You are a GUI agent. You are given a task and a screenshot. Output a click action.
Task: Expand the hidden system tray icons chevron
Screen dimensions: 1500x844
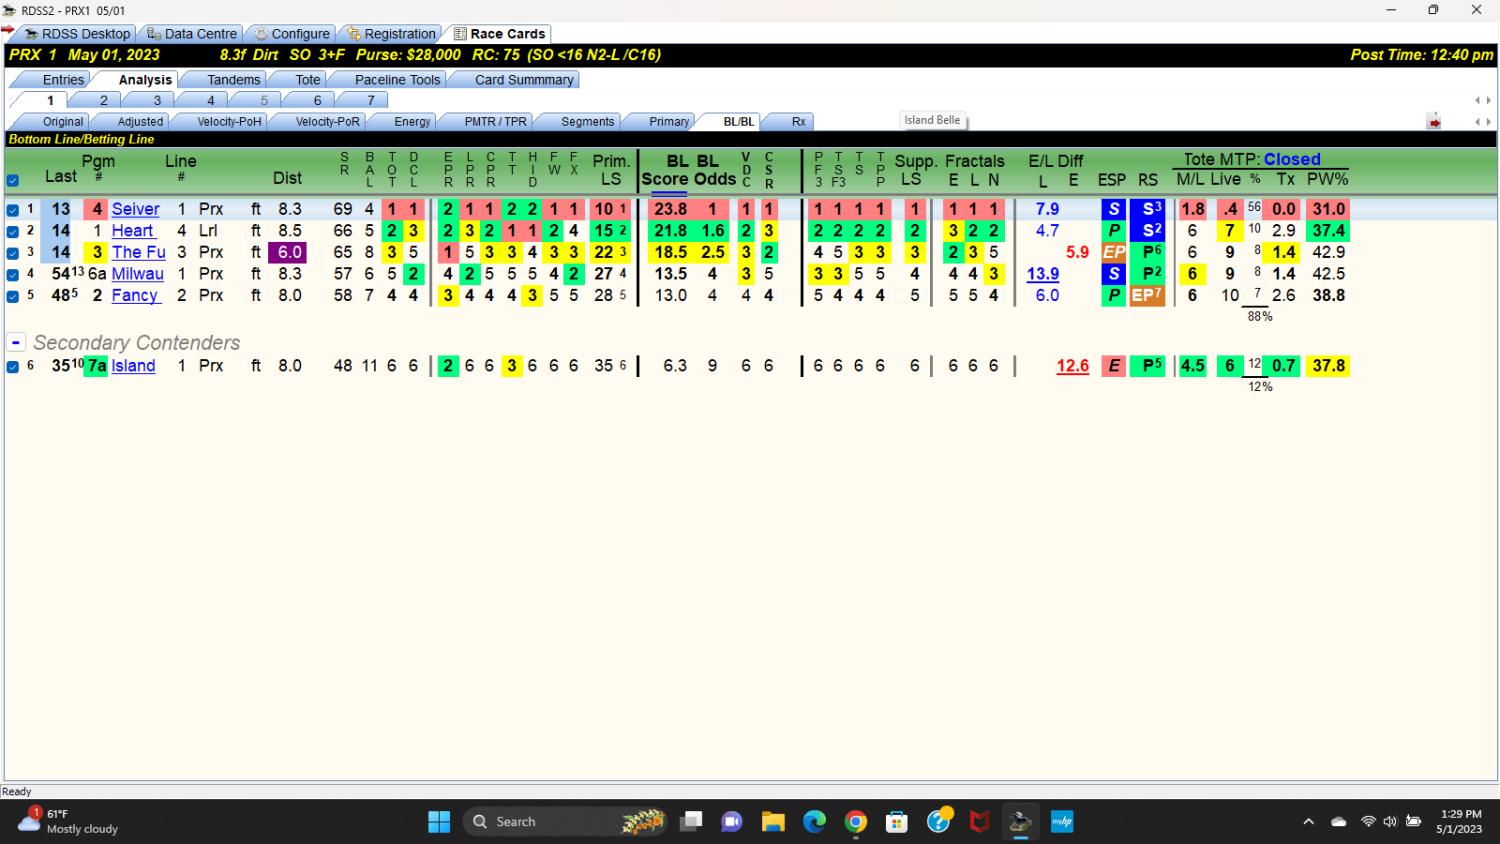tap(1308, 822)
